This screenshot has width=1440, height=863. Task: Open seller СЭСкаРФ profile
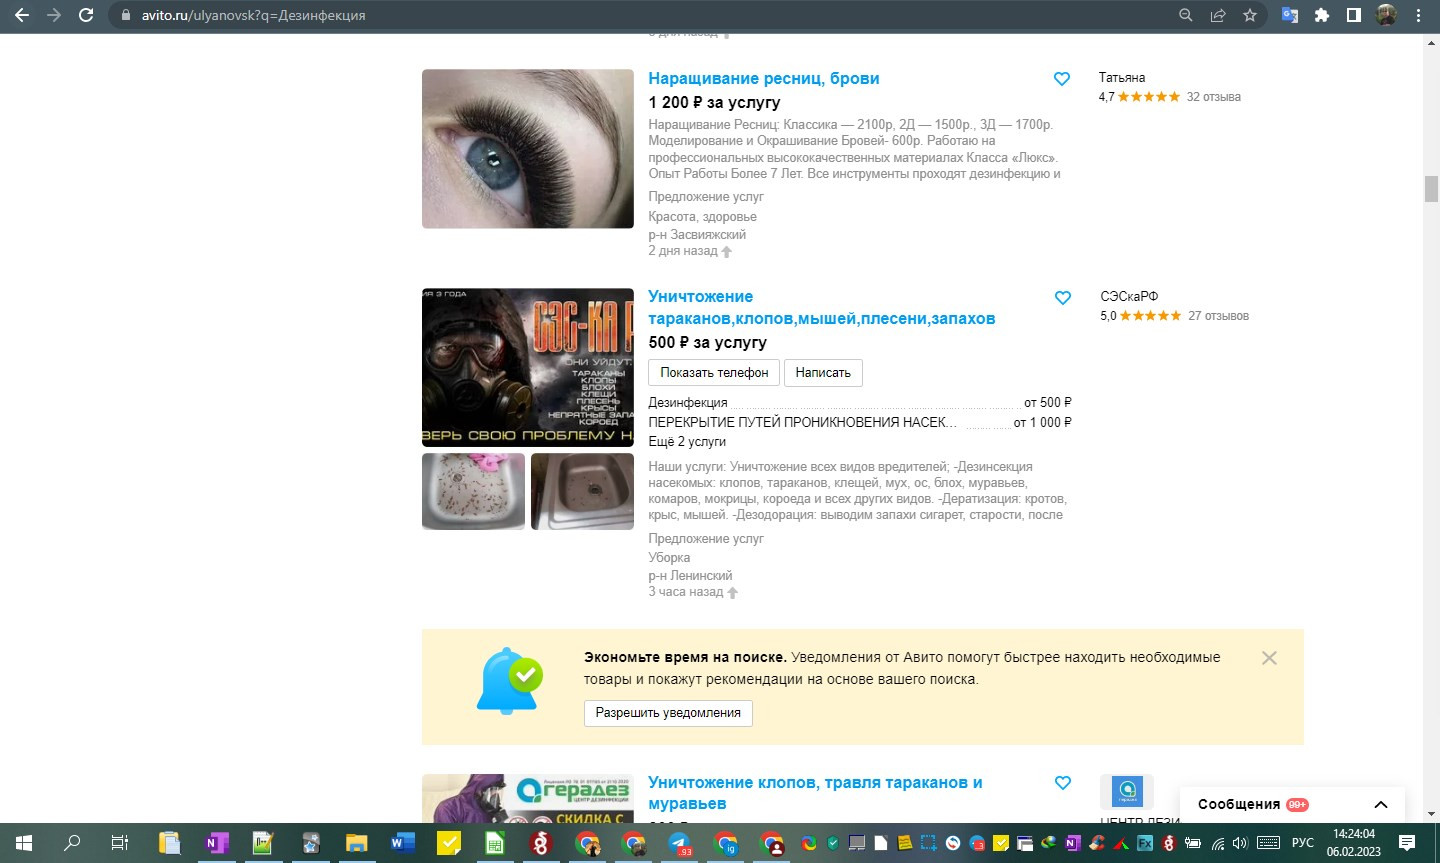(x=1129, y=296)
